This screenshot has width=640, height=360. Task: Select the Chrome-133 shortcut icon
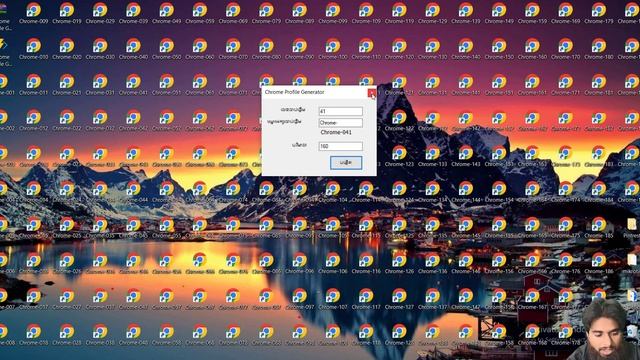click(433, 156)
